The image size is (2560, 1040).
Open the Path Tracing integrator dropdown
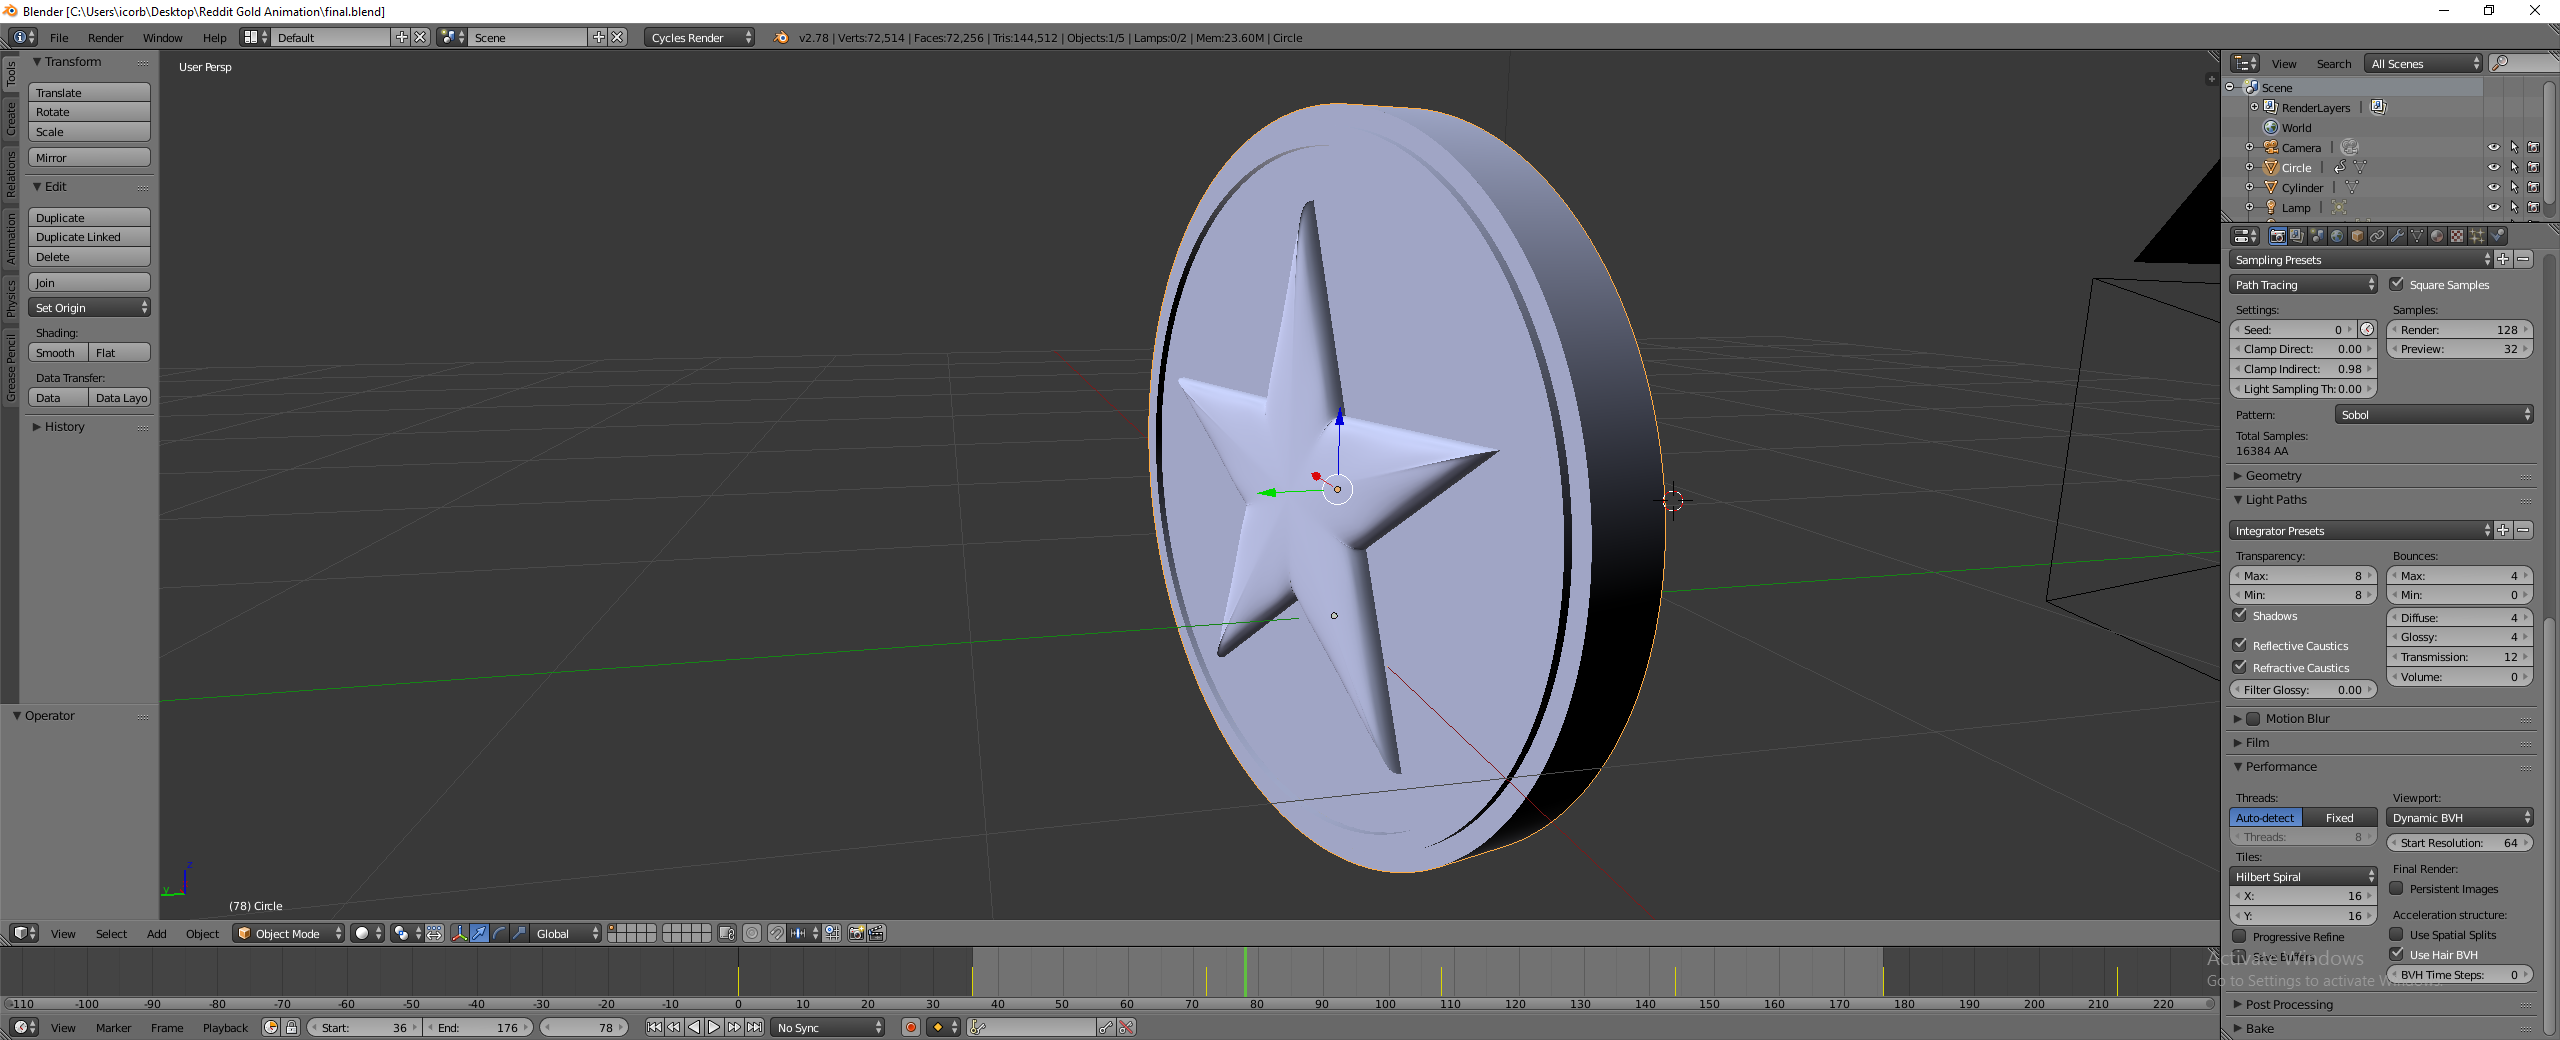(x=2303, y=285)
